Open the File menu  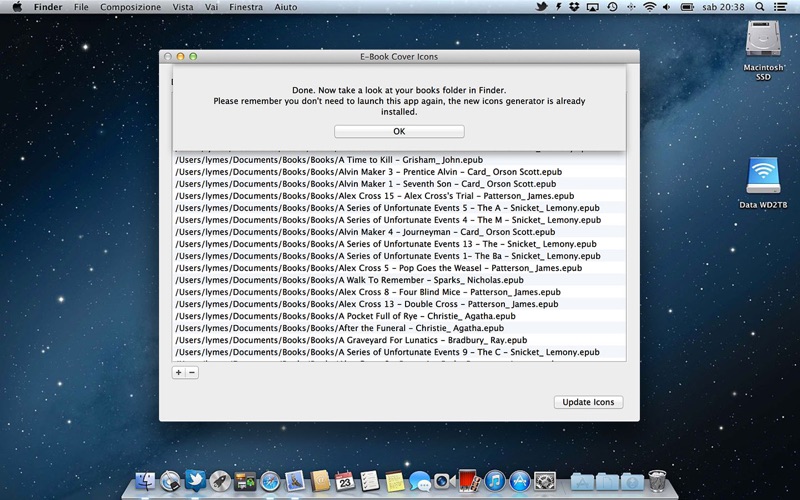click(x=81, y=7)
